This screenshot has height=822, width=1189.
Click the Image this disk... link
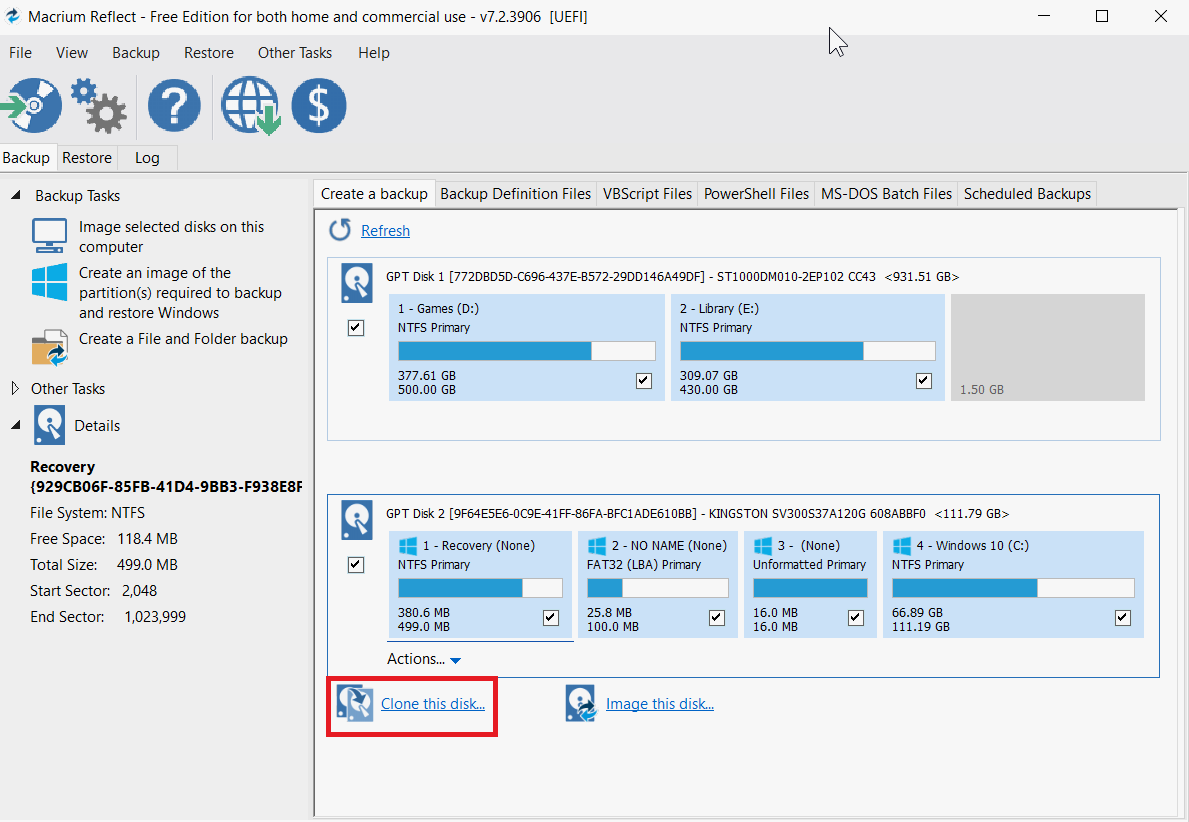click(x=660, y=704)
